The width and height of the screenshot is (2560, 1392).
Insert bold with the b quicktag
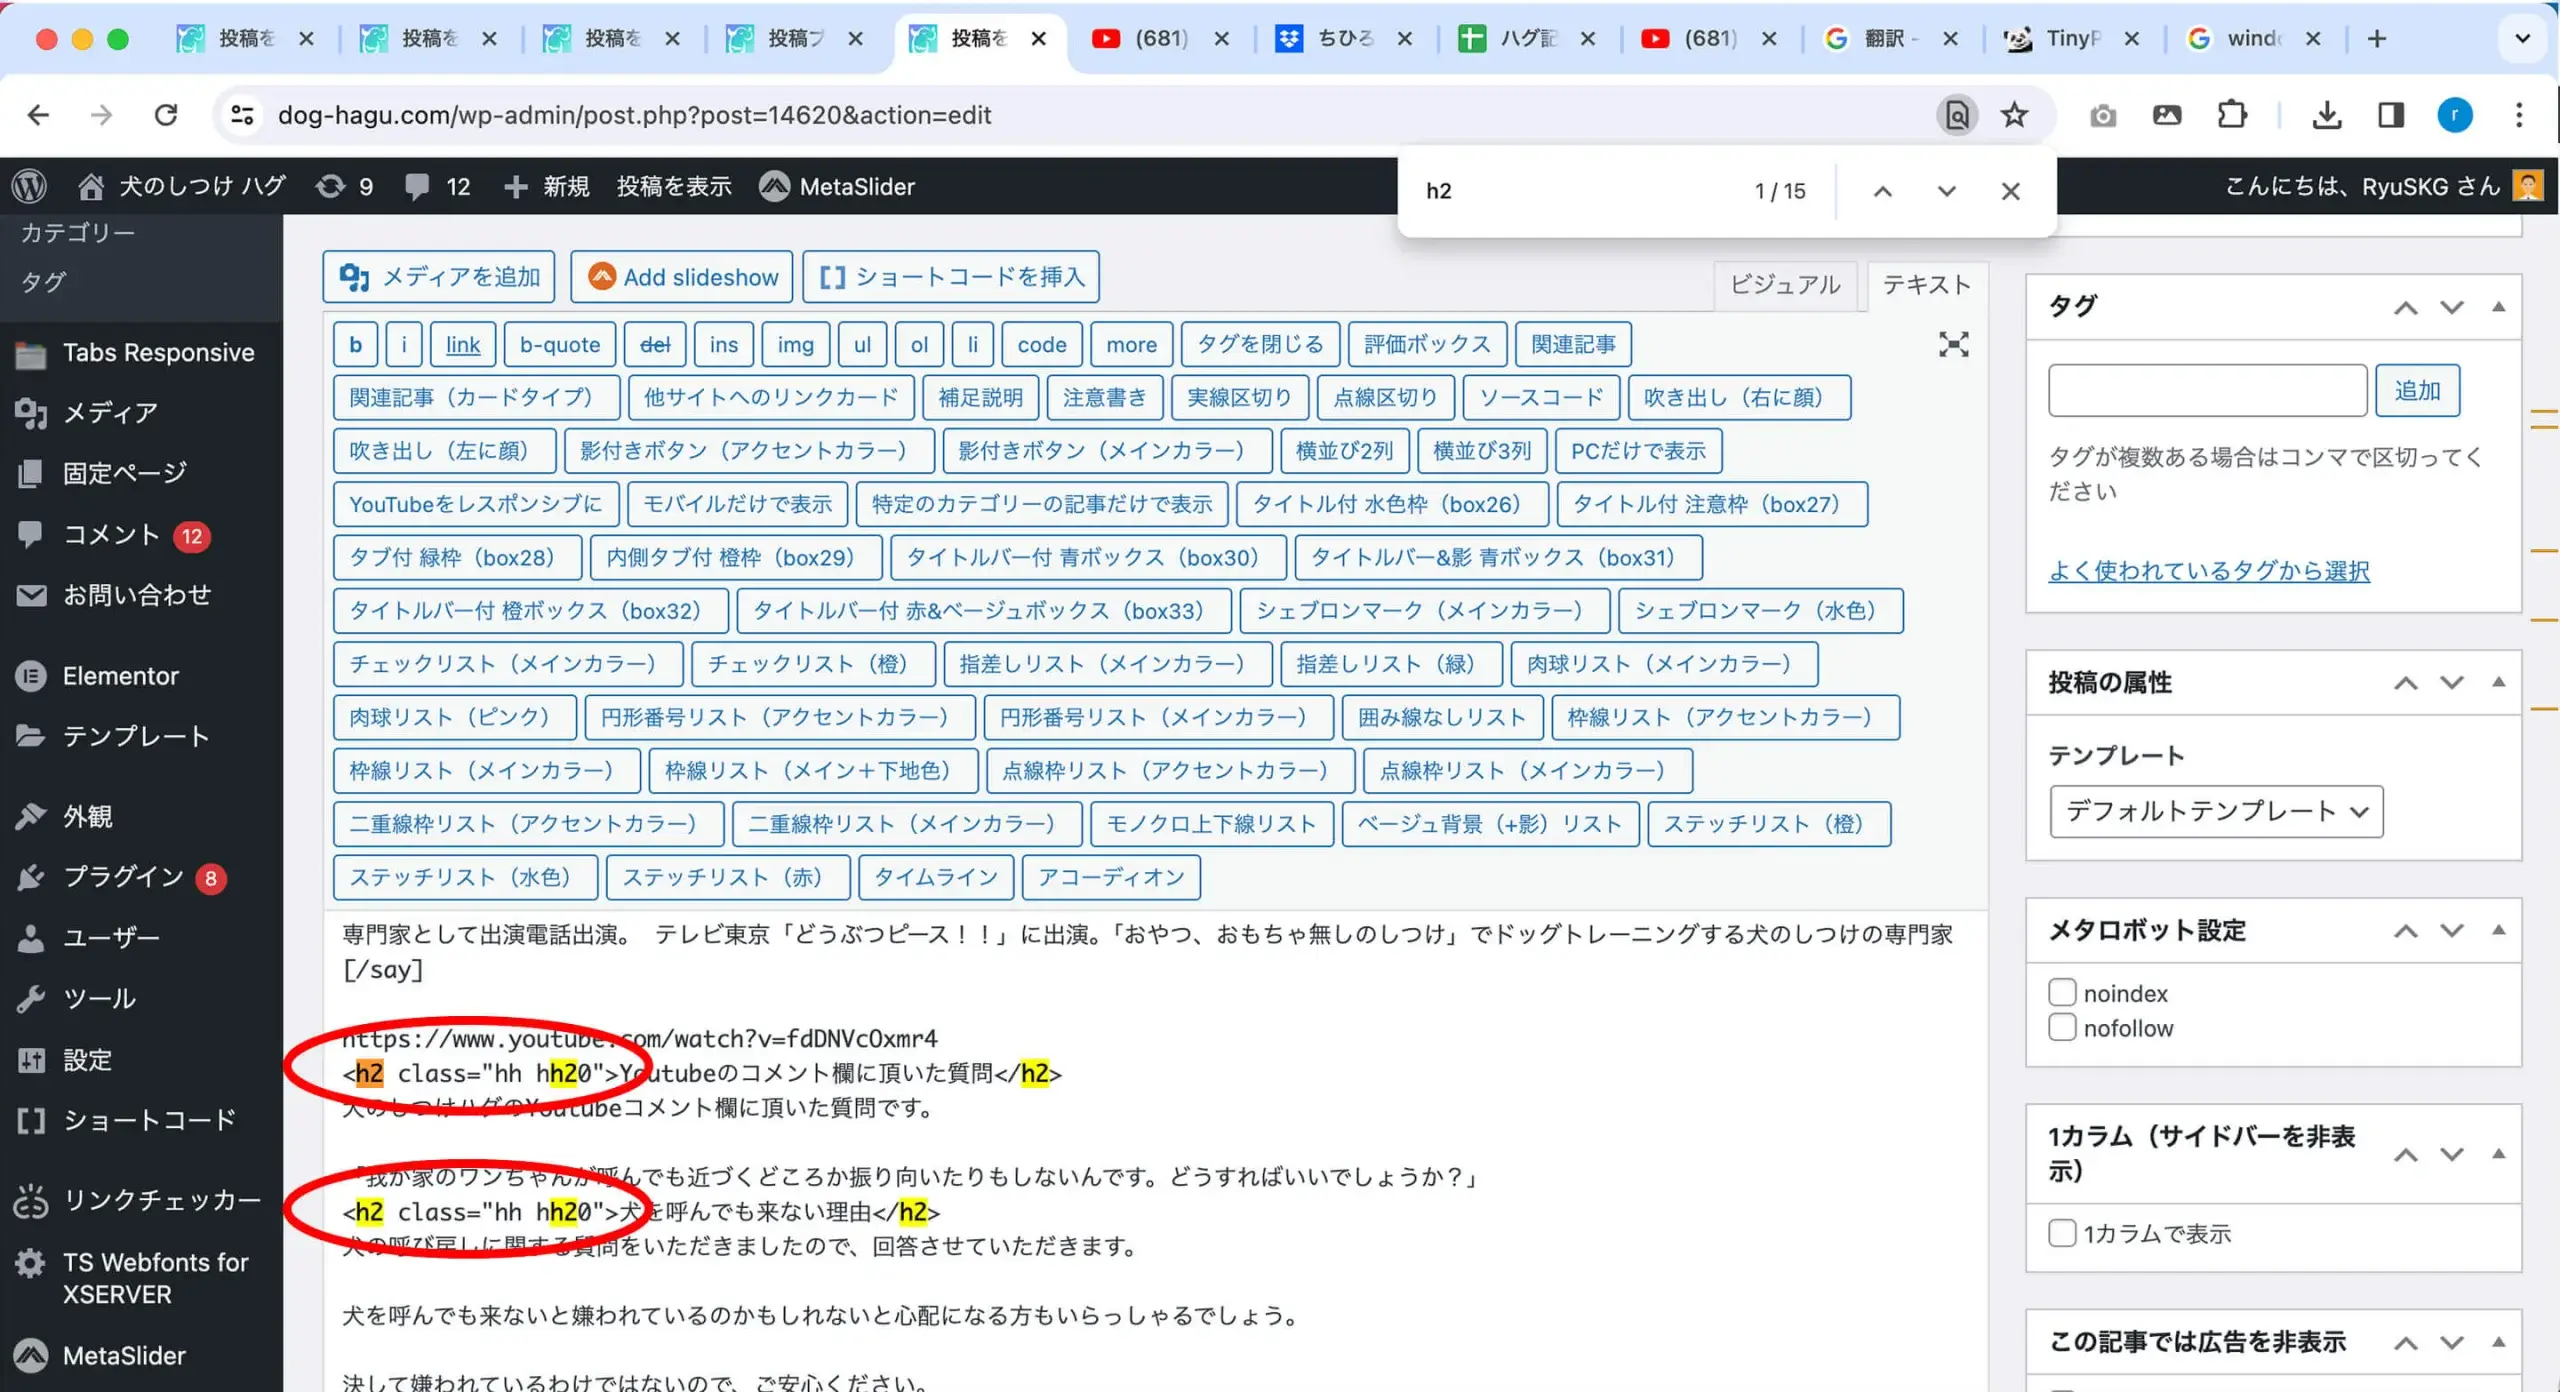[355, 344]
